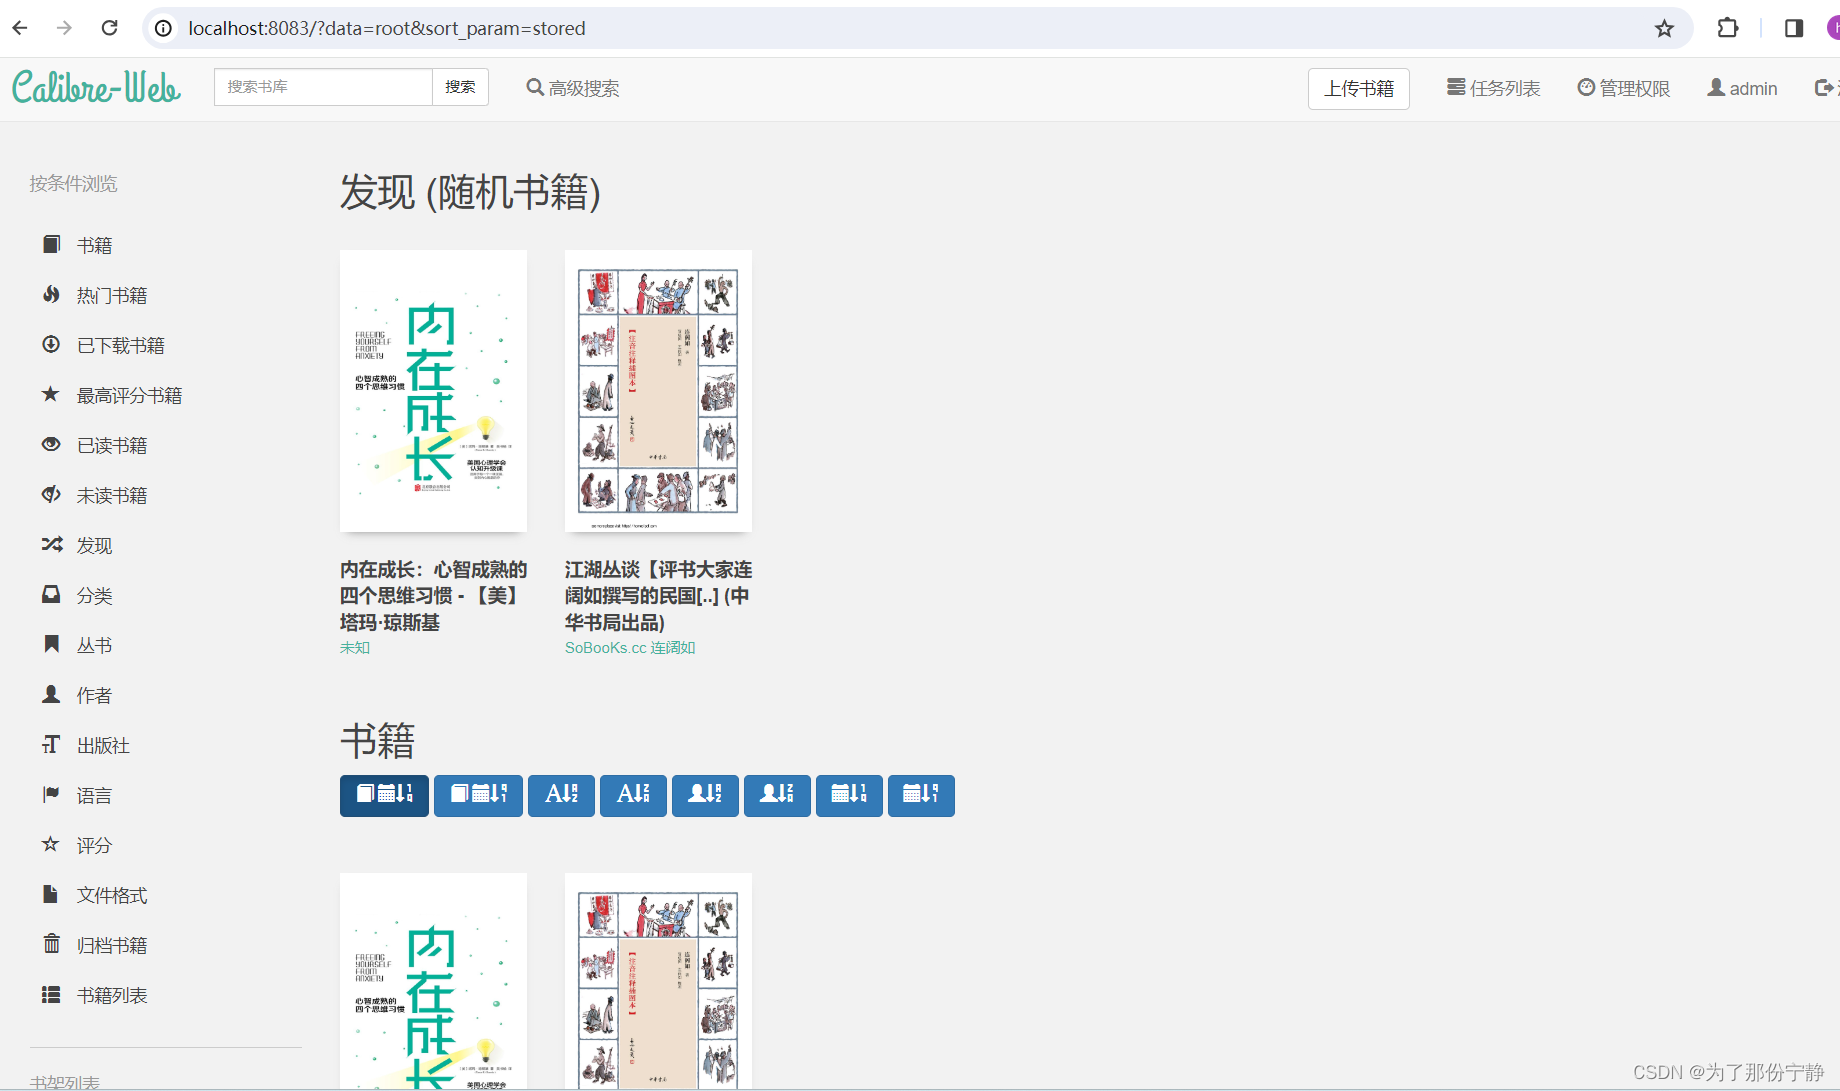1840x1091 pixels.
Task: Click the flag icon for 语言
Action: [51, 794]
